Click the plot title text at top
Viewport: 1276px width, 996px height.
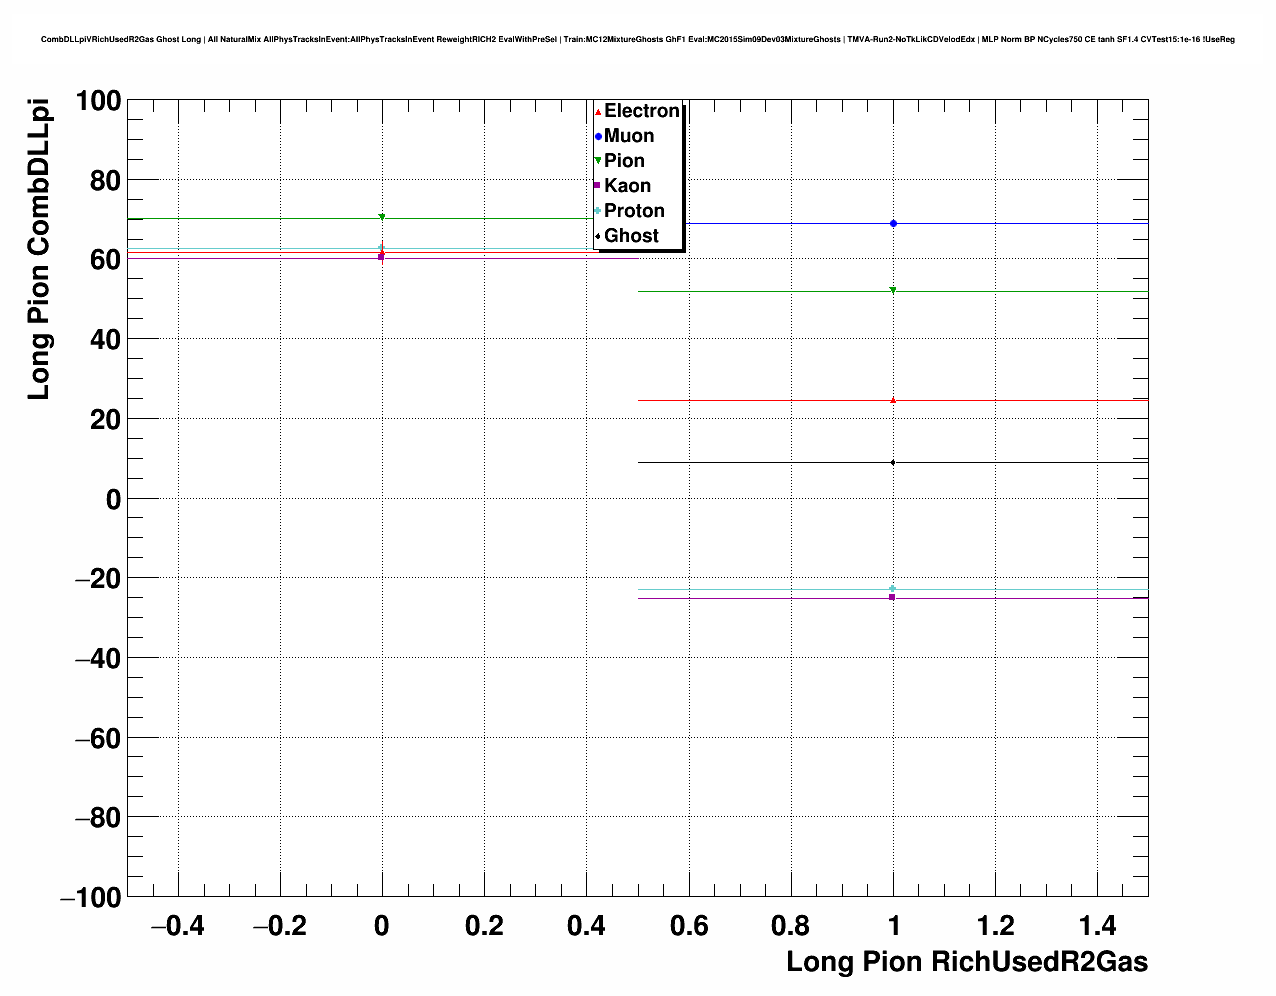pos(637,40)
